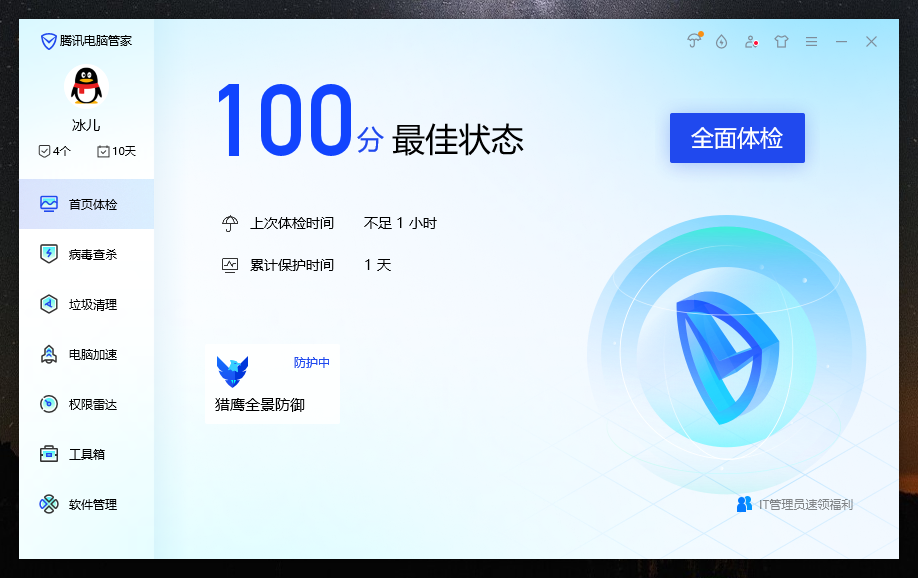Click the 病毒查杀 lightning shield icon
This screenshot has height=578, width=918.
[x=49, y=254]
